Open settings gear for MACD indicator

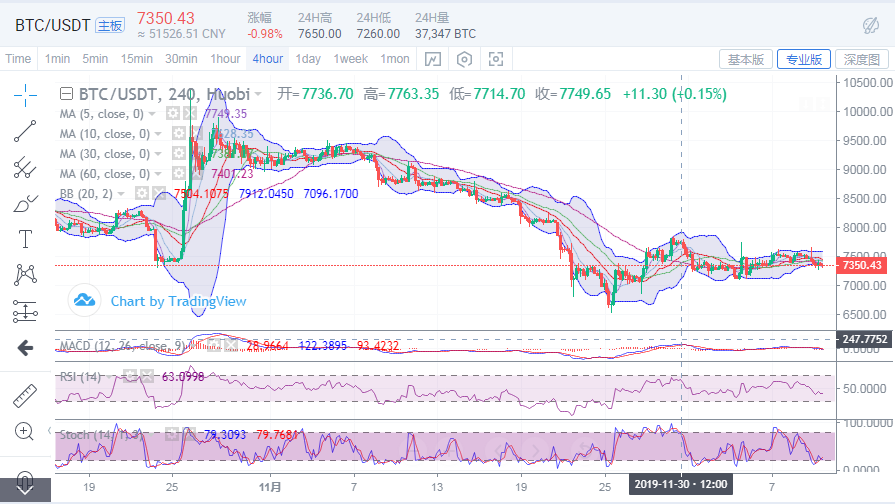tap(214, 345)
